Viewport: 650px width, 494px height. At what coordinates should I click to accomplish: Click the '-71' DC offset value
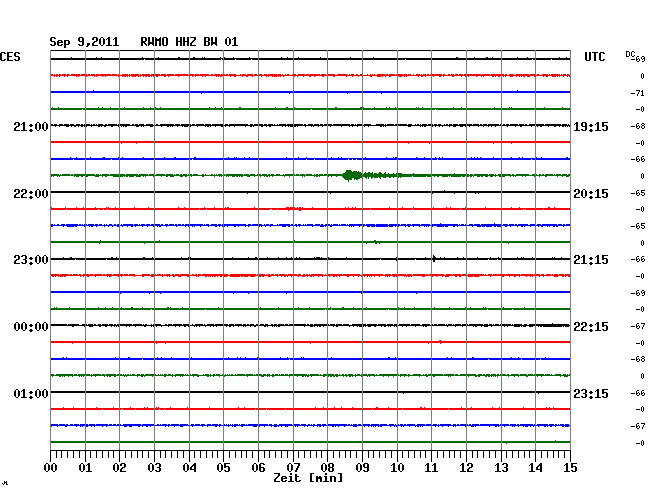[x=638, y=93]
